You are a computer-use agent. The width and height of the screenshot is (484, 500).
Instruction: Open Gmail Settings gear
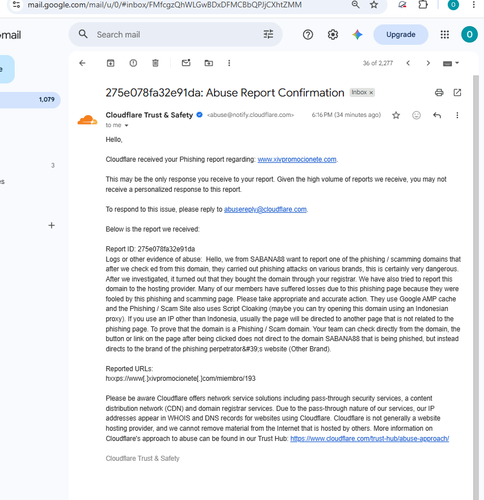[x=333, y=34]
